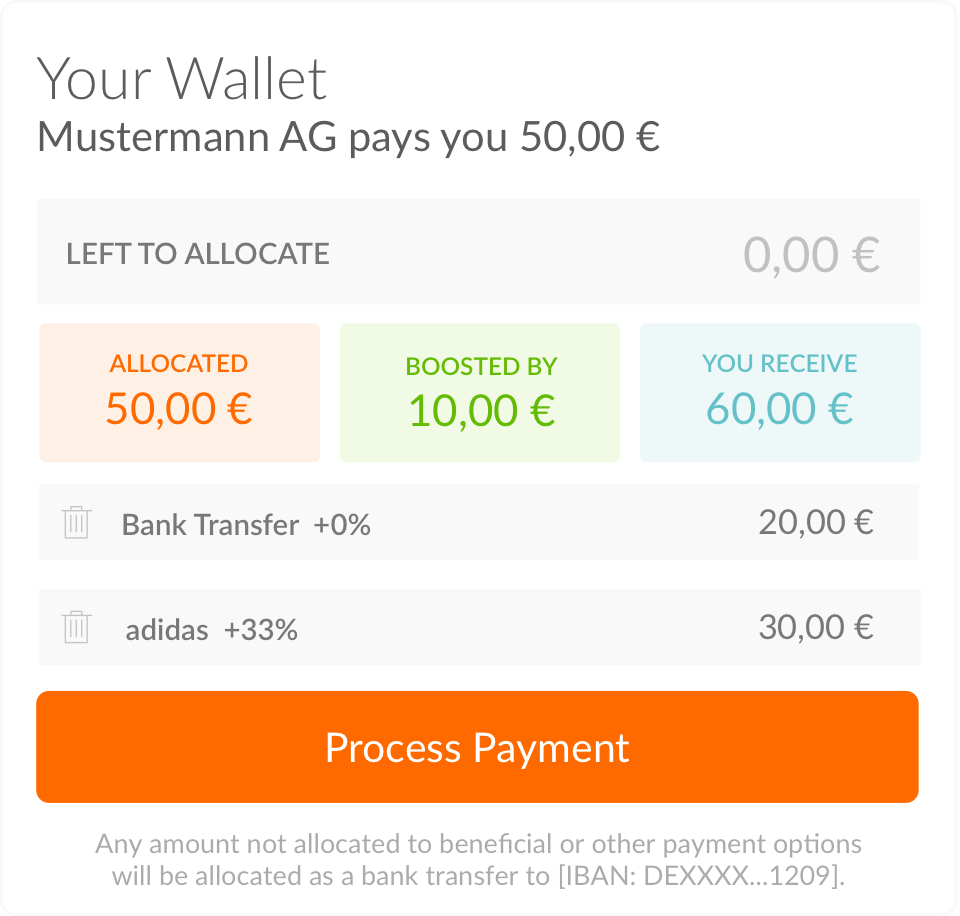Click the Process Payment button

pos(478,746)
